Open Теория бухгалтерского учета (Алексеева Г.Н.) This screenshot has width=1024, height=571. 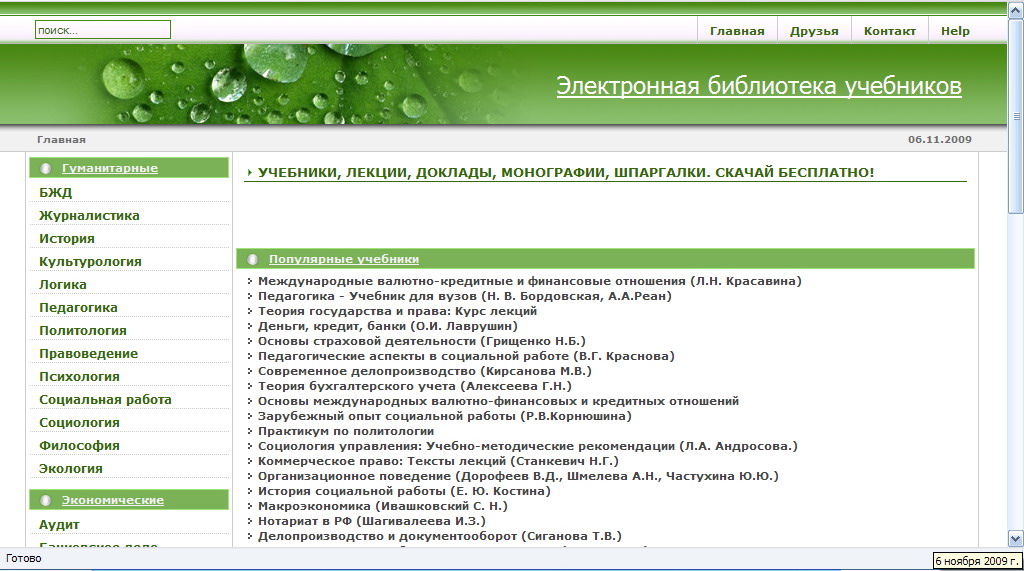click(415, 386)
